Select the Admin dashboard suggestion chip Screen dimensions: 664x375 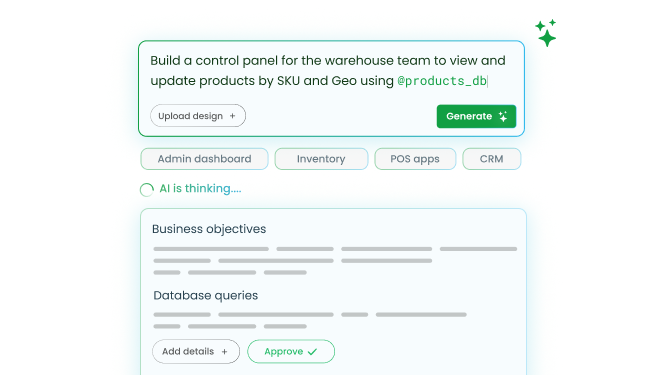point(204,159)
